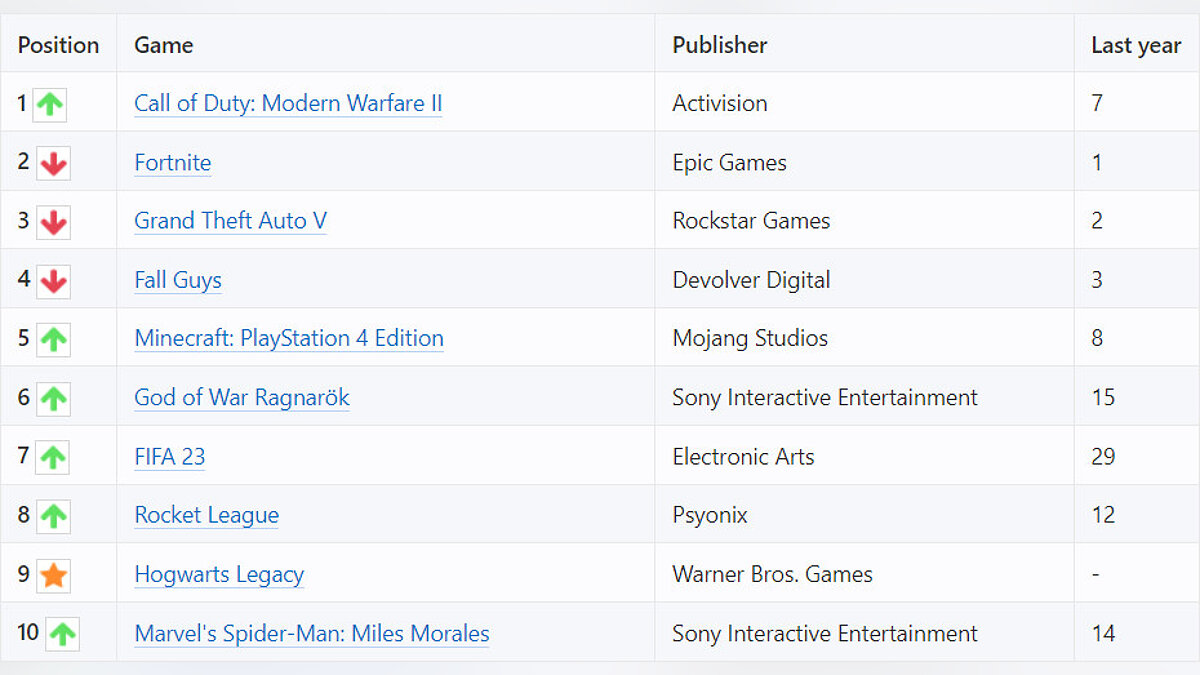Follow the Grand Theft Auto V link

[x=230, y=221]
